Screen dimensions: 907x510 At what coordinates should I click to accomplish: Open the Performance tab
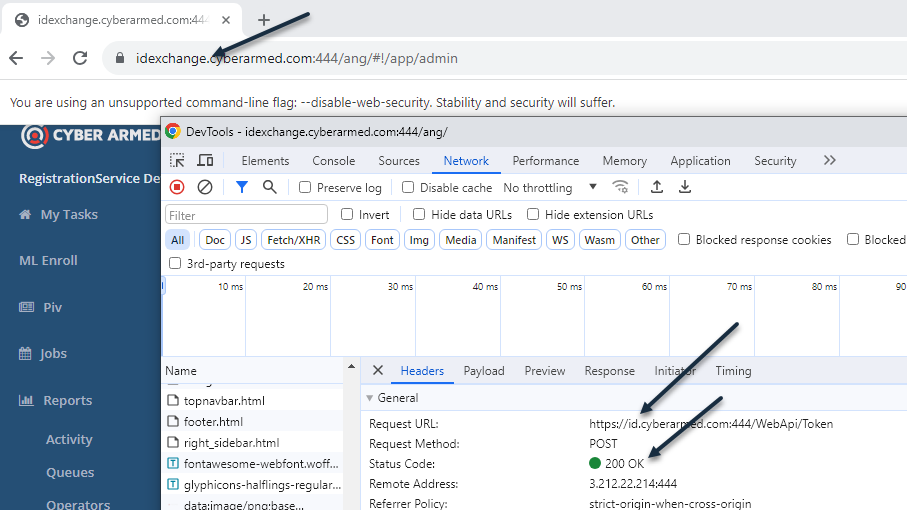pyautogui.click(x=545, y=161)
